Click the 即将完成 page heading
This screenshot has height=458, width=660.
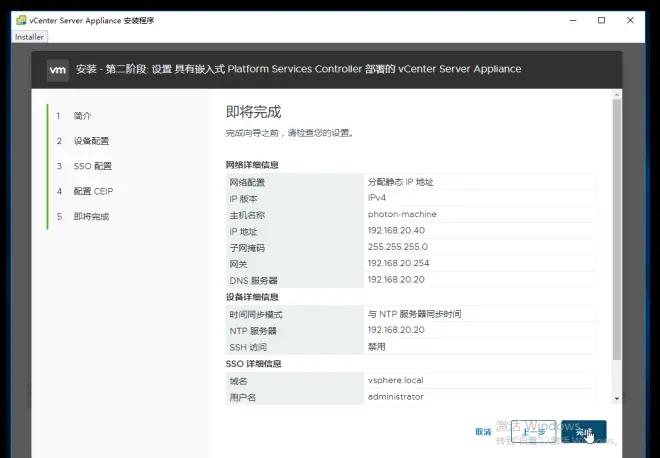tap(253, 112)
